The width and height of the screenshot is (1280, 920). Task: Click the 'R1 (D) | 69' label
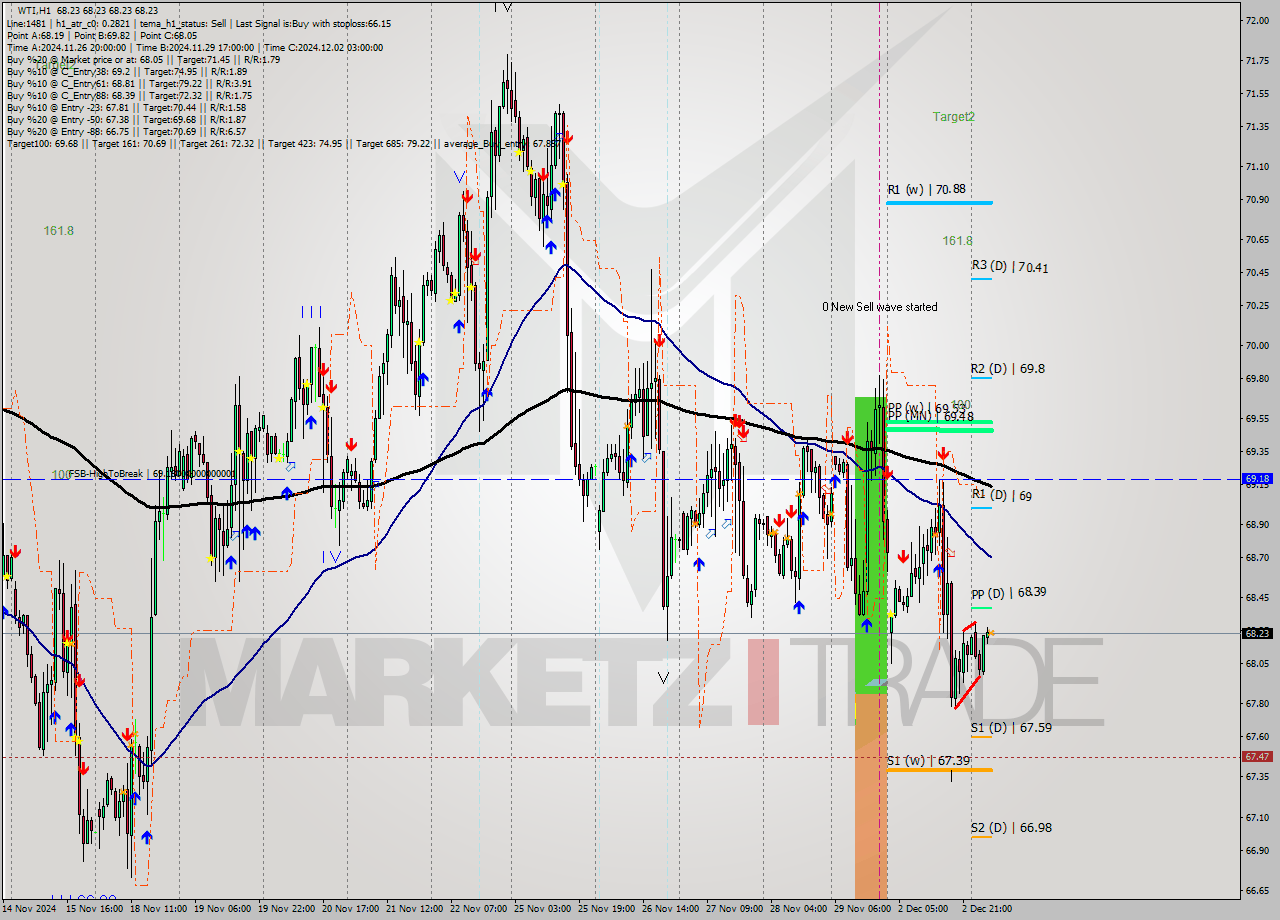point(1002,495)
